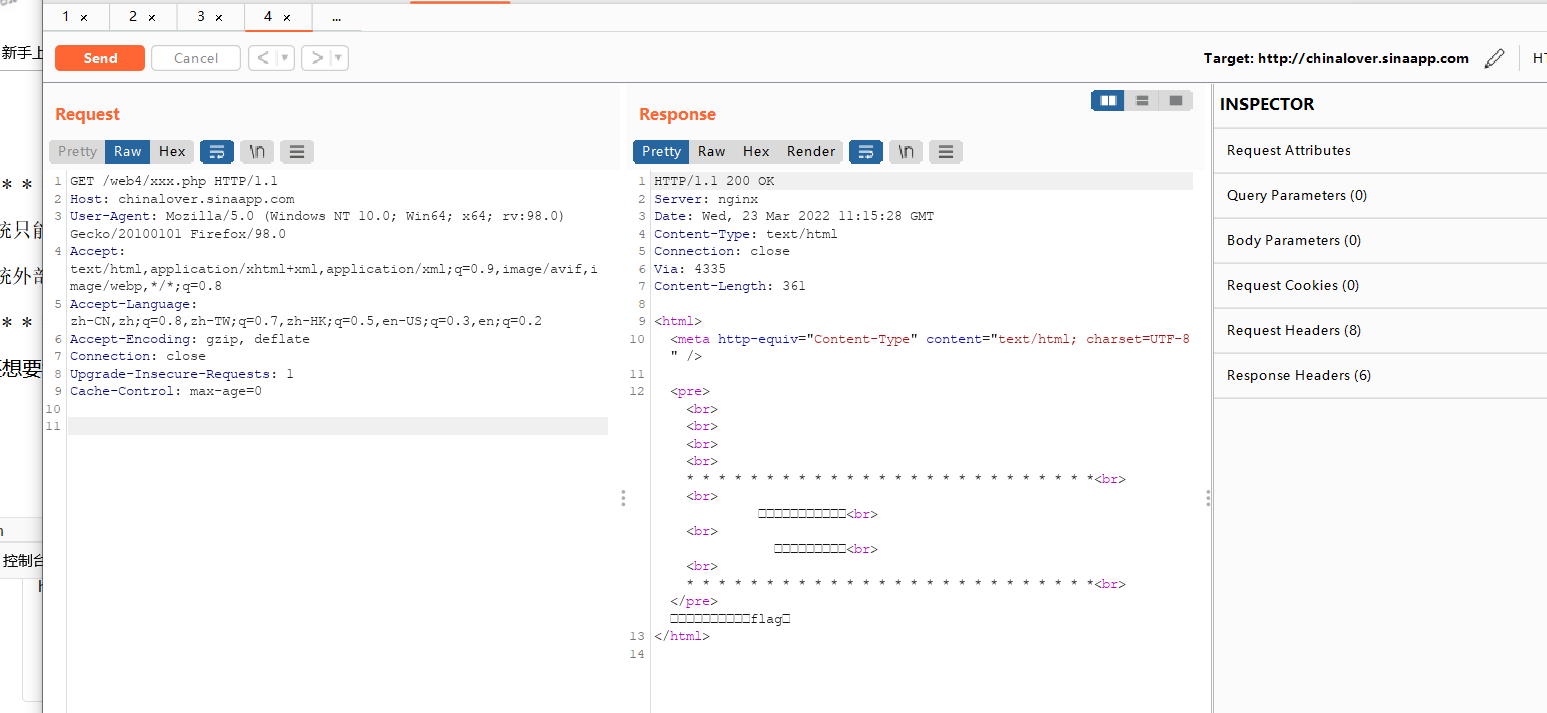The width and height of the screenshot is (1547, 713).
Task: Toggle show non-printable characters in Request panel
Action: 257,152
